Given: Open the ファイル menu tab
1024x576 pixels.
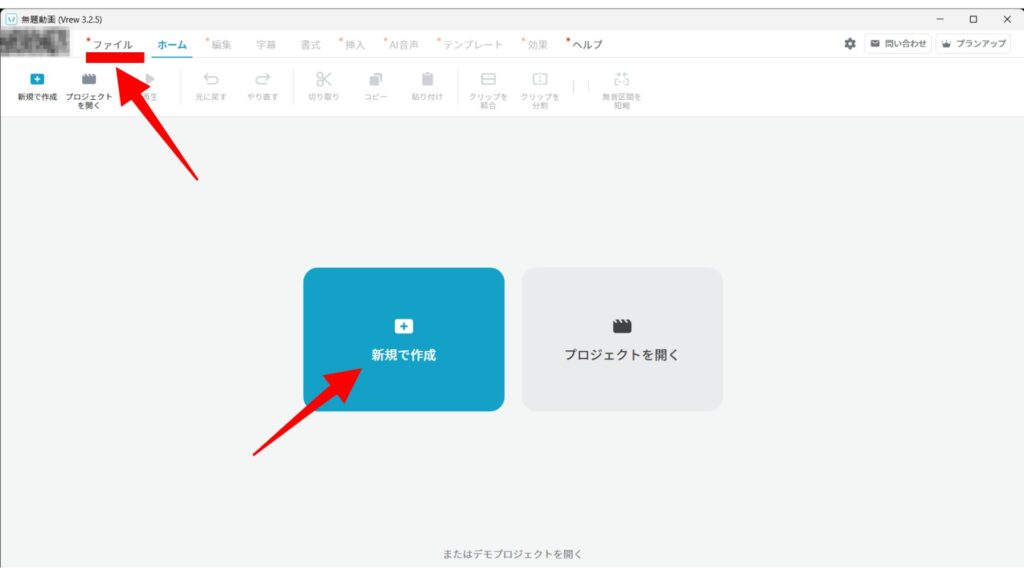Looking at the screenshot, I should (x=112, y=45).
